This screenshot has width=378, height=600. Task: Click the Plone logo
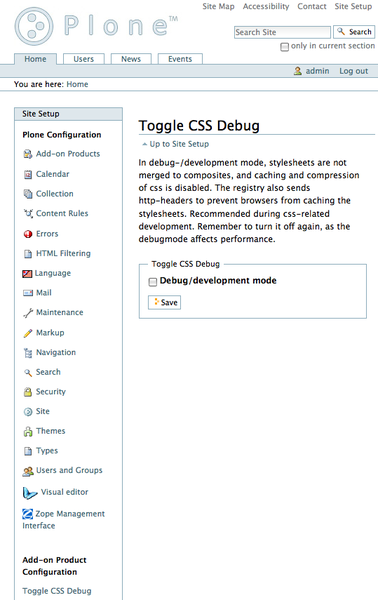[96, 26]
